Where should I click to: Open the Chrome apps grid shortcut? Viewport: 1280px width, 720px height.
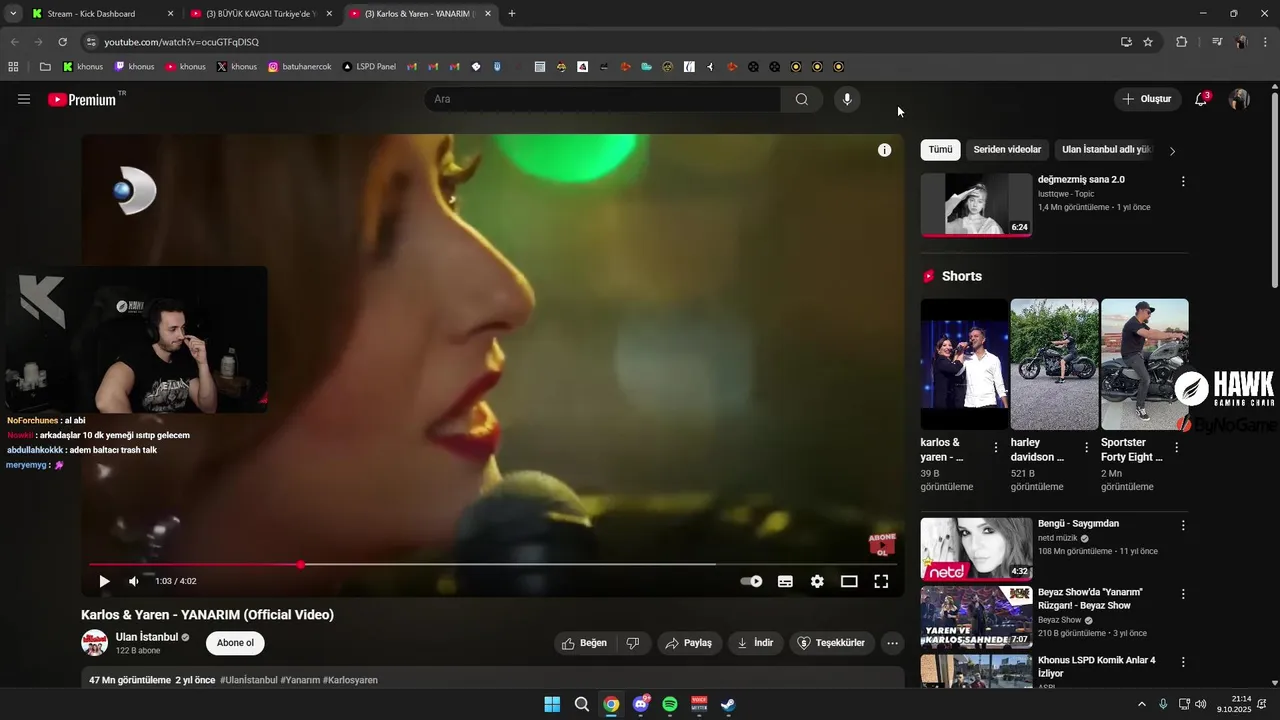(x=13, y=67)
